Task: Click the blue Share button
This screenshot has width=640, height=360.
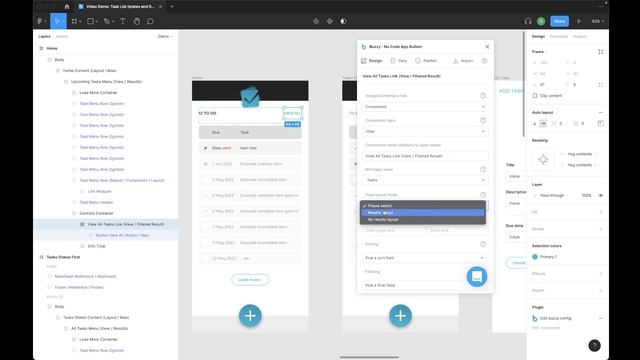Action: (x=560, y=21)
